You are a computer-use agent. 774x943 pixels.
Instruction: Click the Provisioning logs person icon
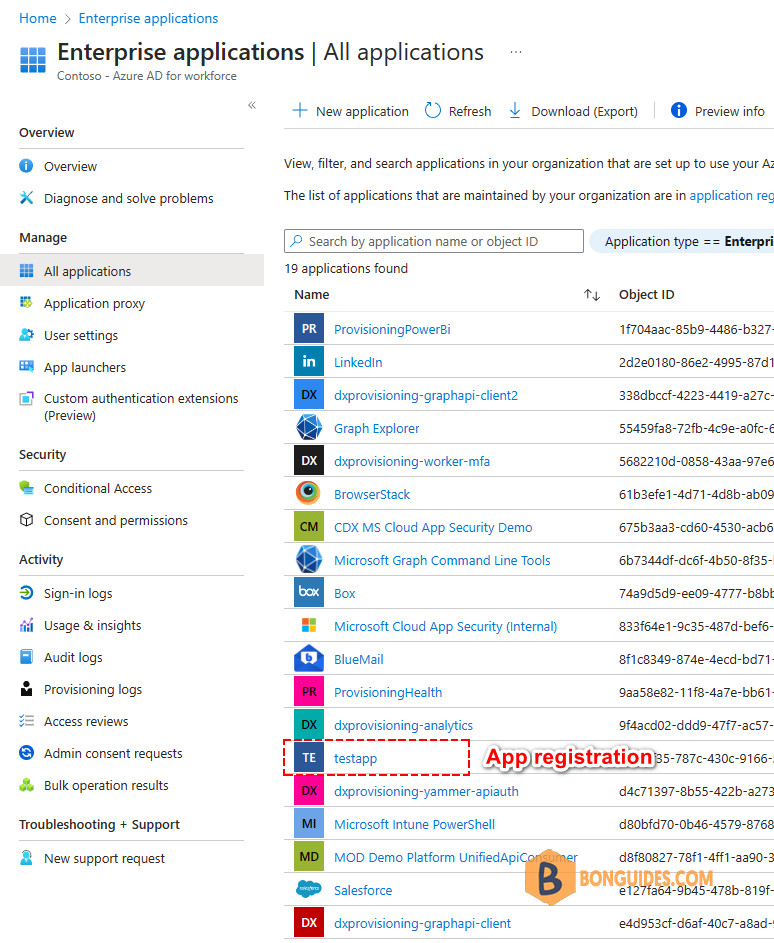click(26, 689)
